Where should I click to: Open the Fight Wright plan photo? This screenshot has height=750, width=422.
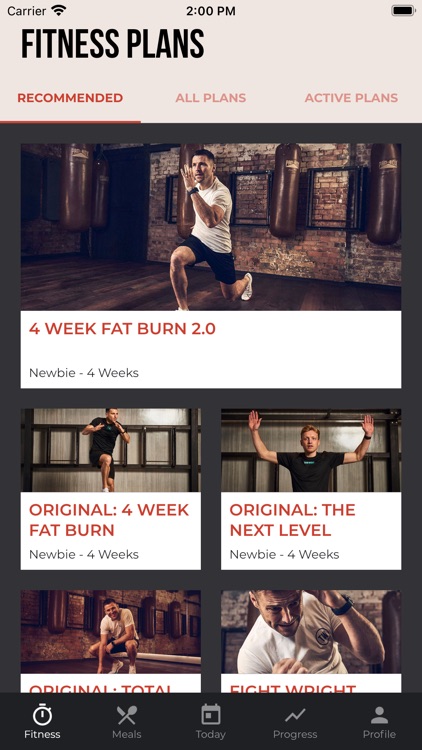(x=311, y=632)
